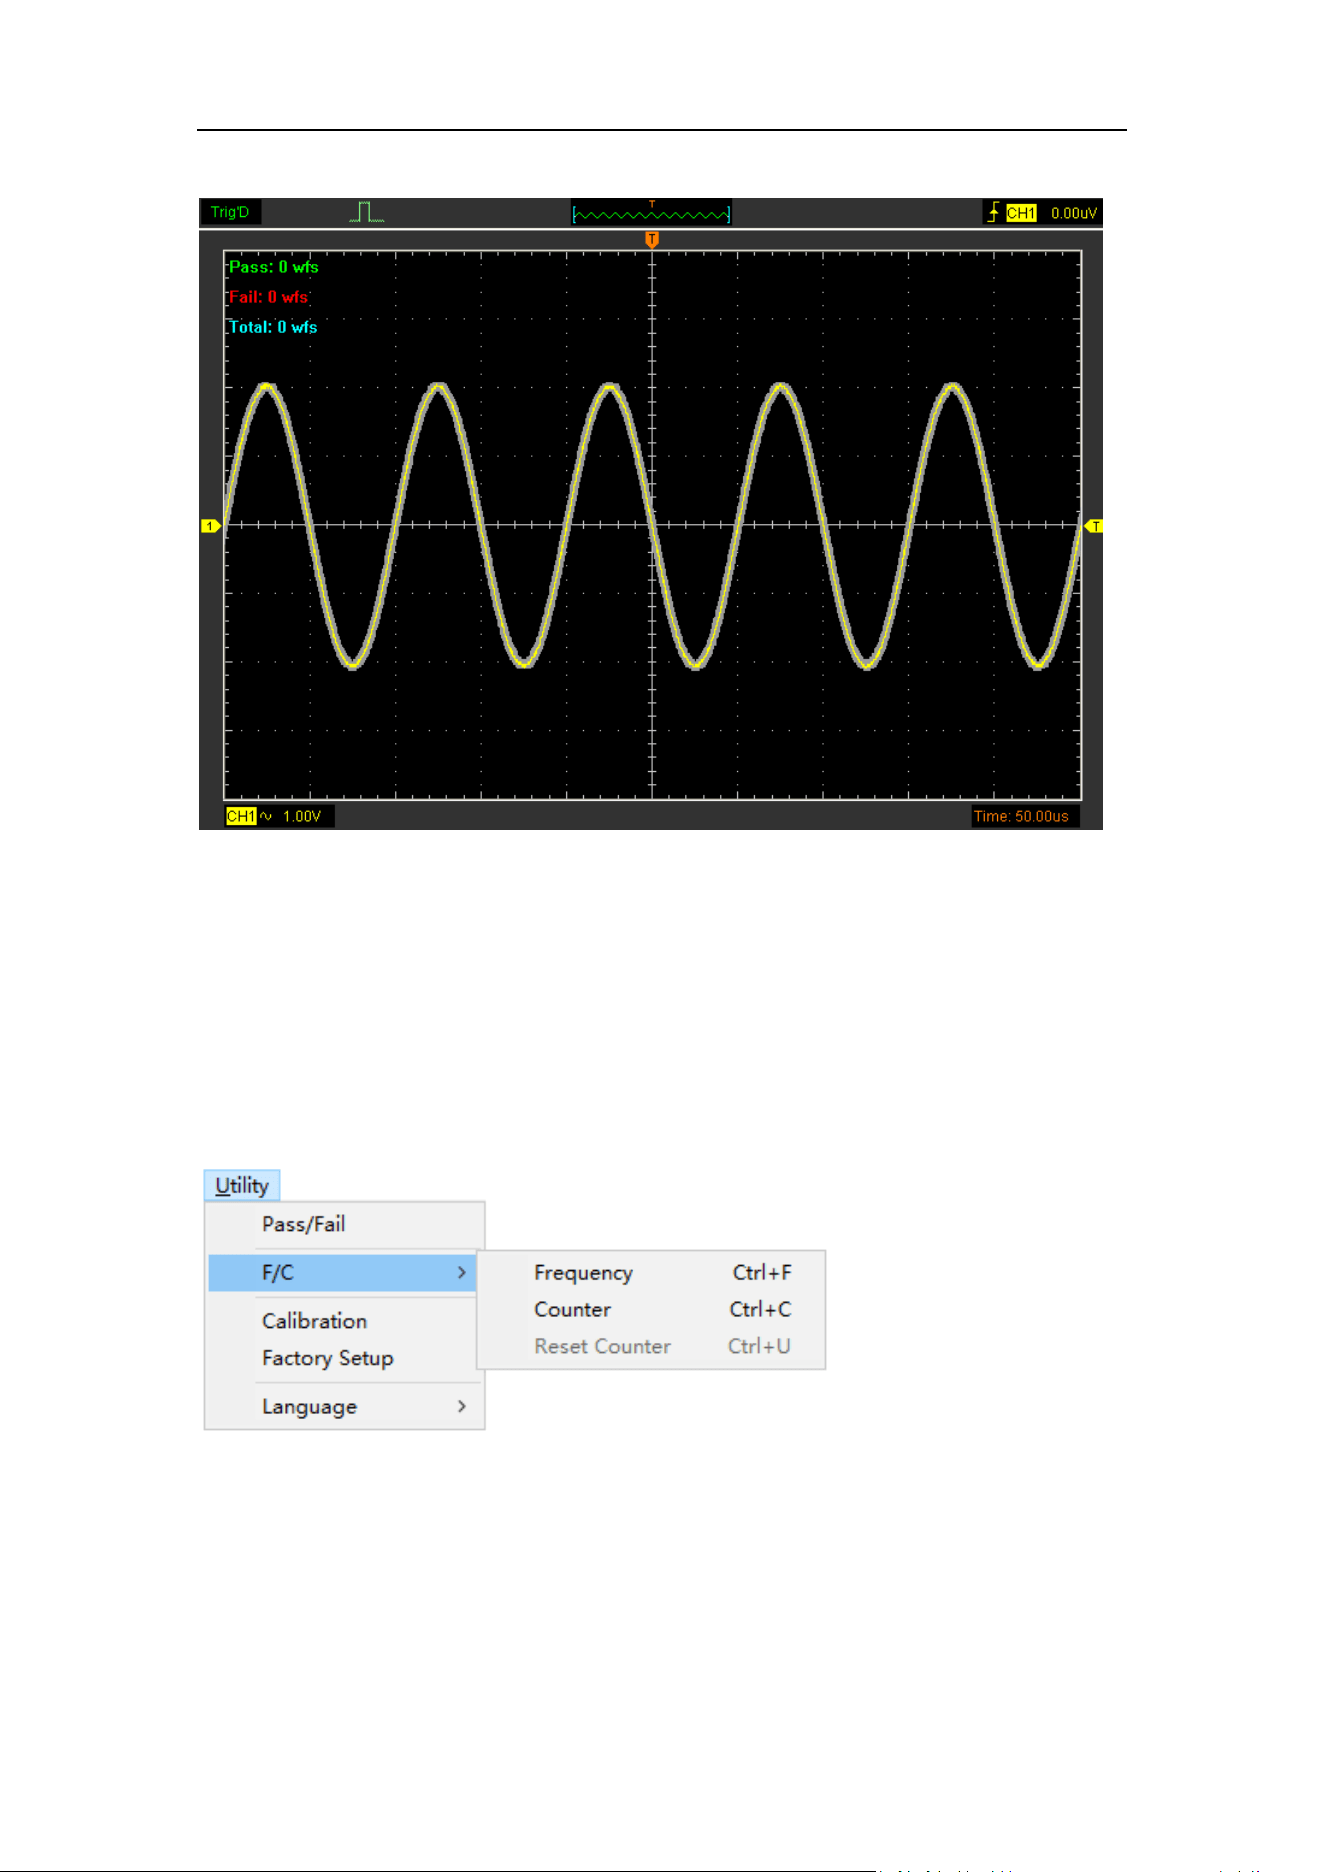Open the Utility menu
The image size is (1324, 1872).
(x=242, y=1185)
